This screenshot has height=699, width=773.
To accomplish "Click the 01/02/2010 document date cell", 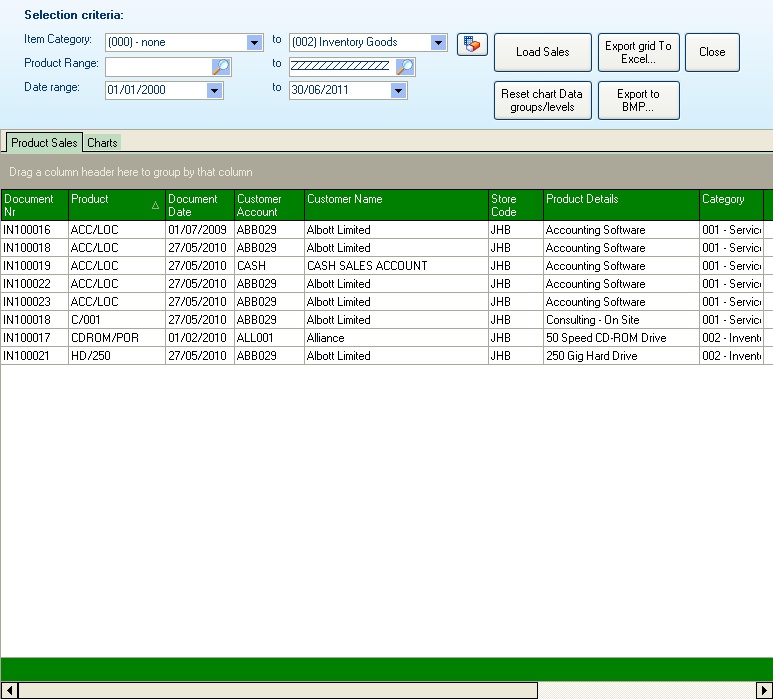I will [x=200, y=338].
